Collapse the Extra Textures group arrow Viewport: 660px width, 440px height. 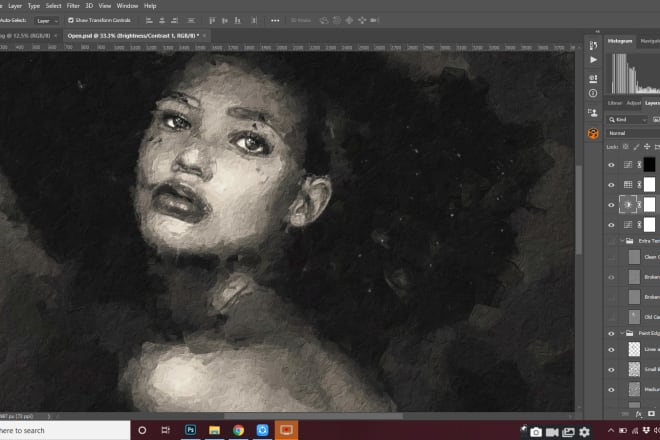pyautogui.click(x=622, y=241)
